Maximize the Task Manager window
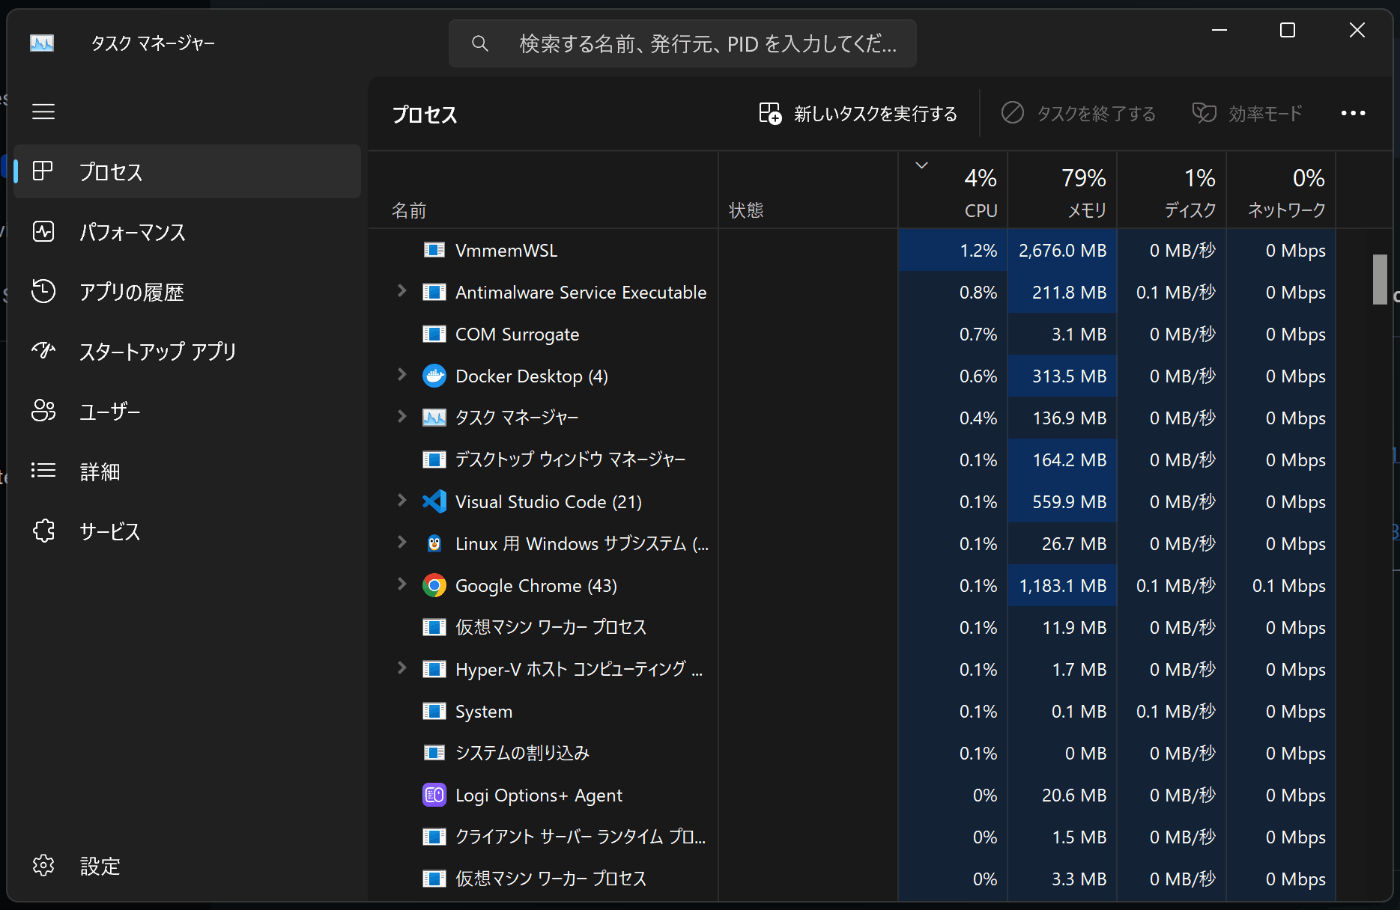 (1288, 30)
